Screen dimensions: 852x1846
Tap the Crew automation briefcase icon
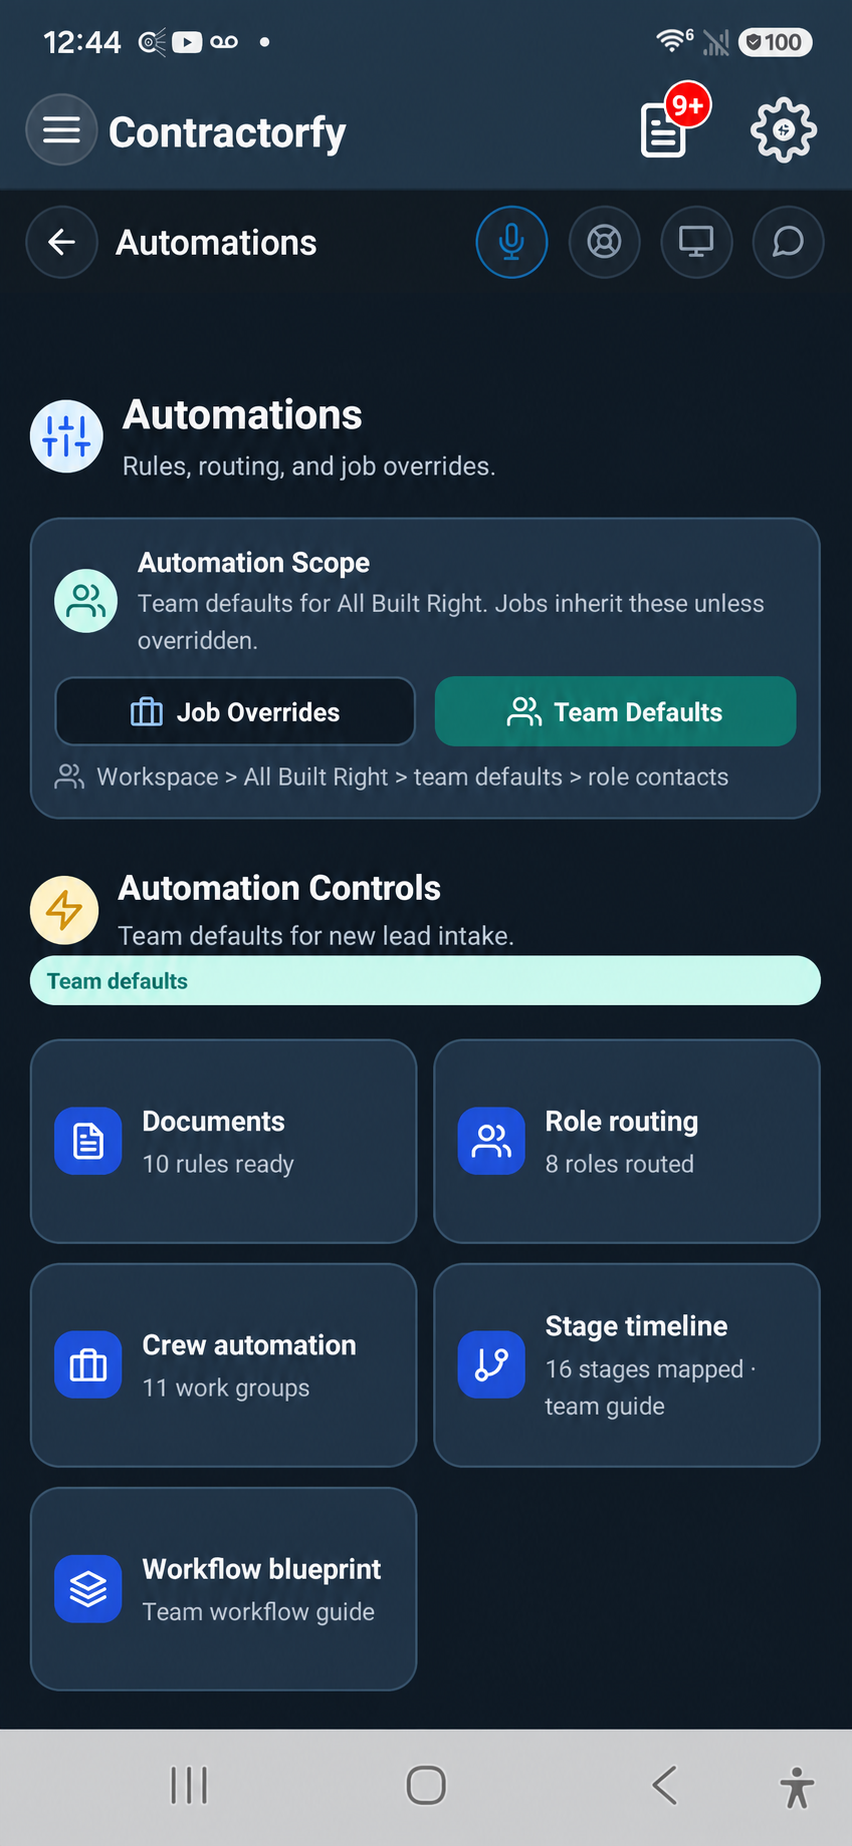88,1365
